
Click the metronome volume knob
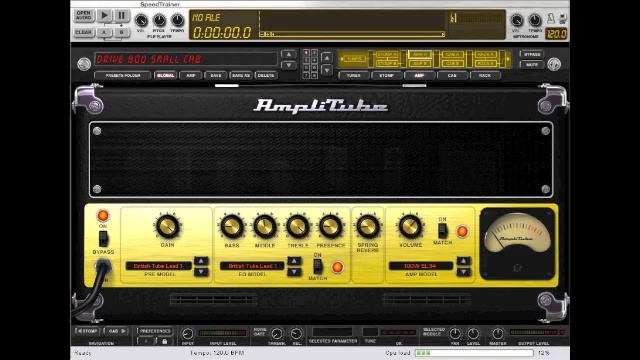click(x=517, y=20)
